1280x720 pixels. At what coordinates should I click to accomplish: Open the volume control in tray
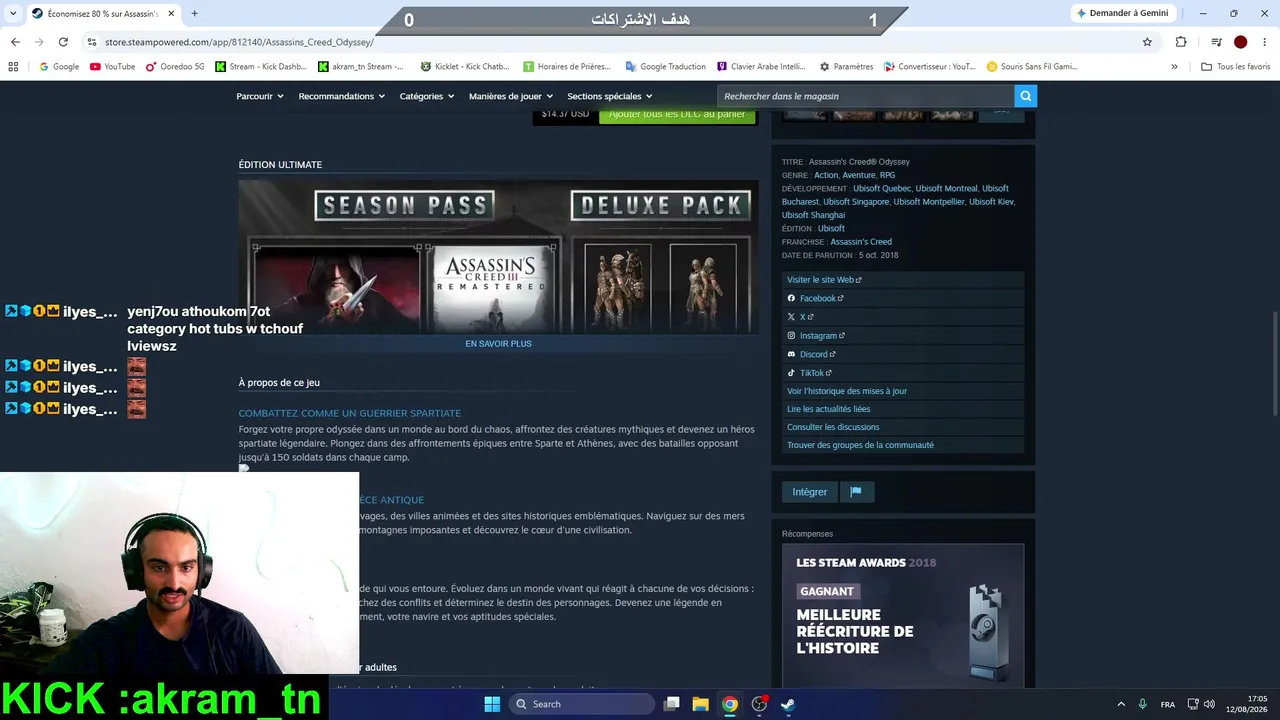(1209, 704)
